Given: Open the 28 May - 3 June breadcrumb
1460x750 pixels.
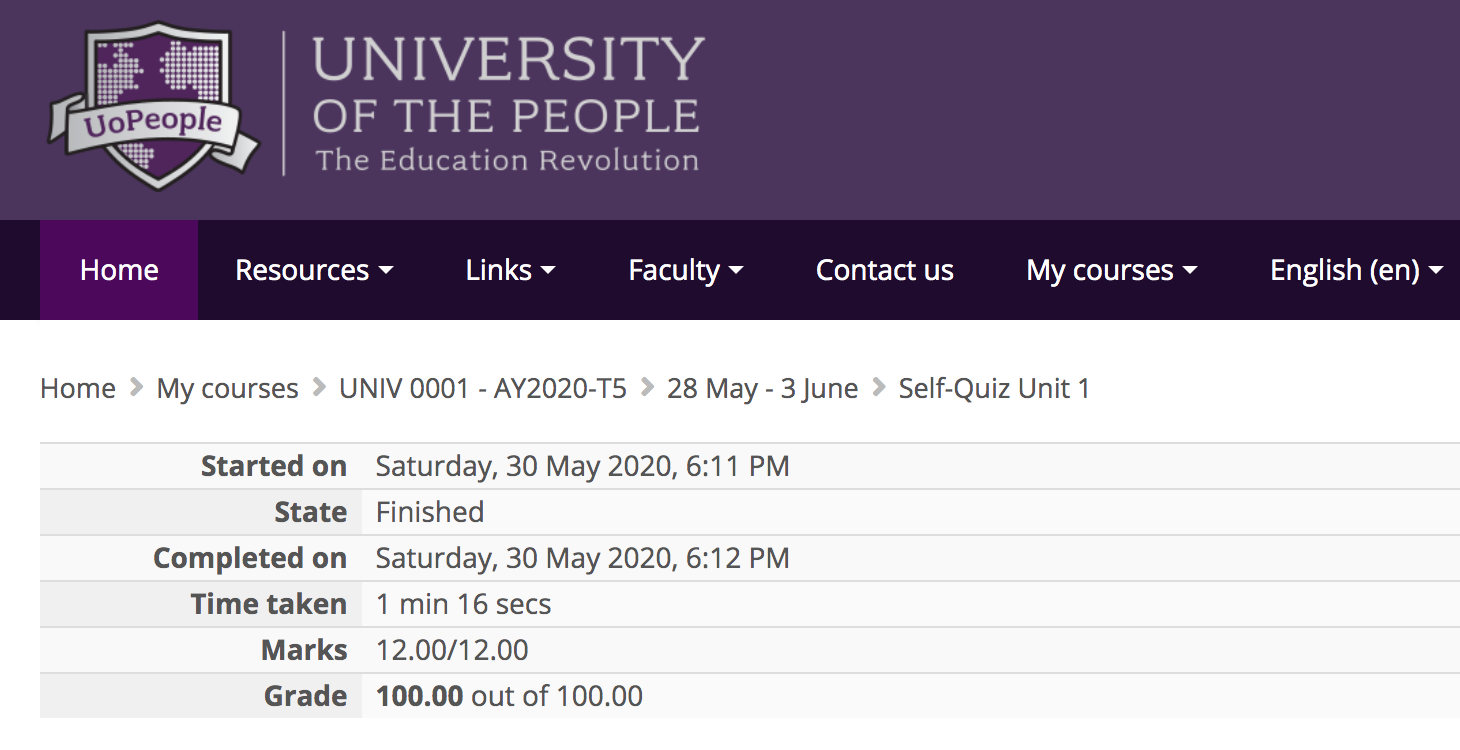Looking at the screenshot, I should (x=762, y=388).
